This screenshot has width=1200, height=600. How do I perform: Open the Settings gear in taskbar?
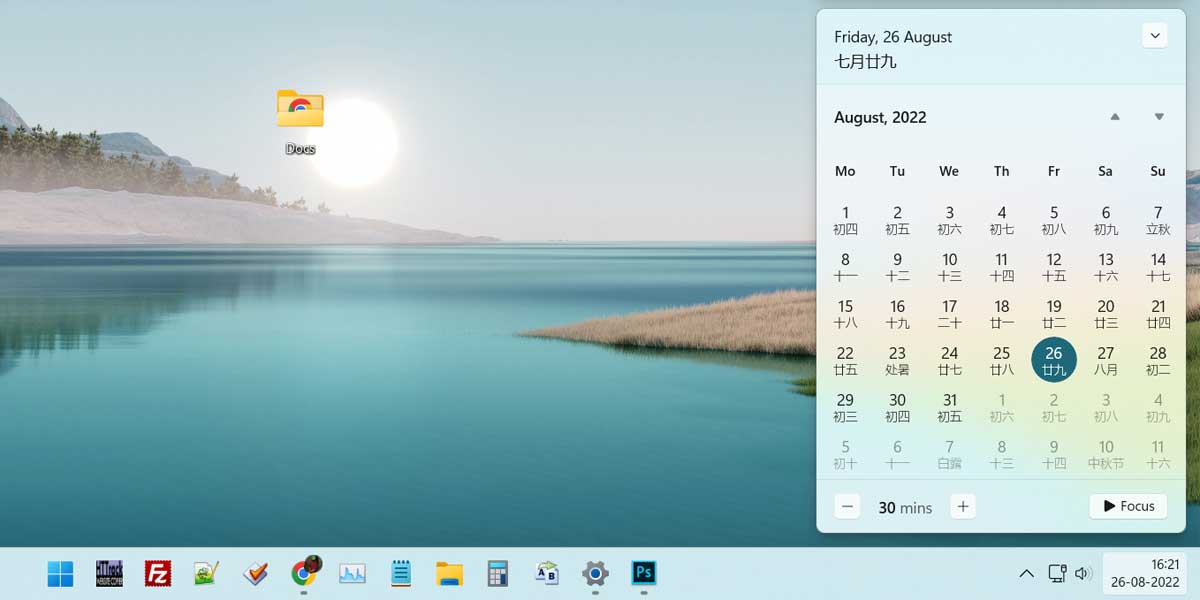595,573
